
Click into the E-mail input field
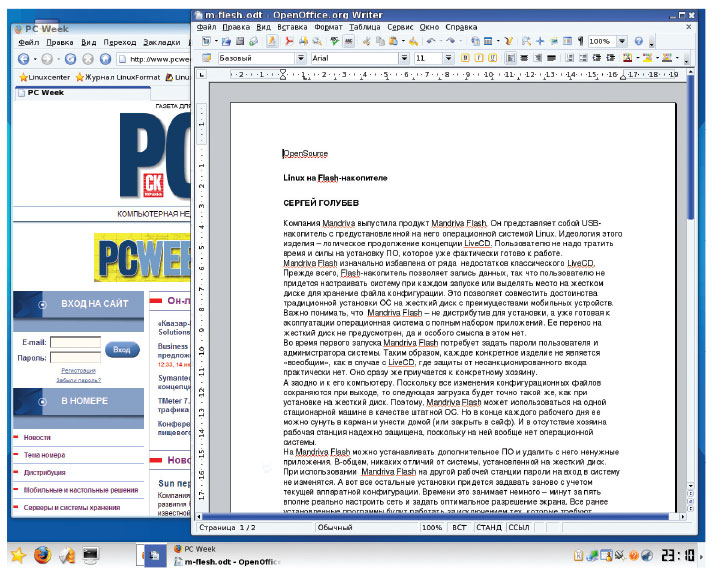[x=76, y=341]
